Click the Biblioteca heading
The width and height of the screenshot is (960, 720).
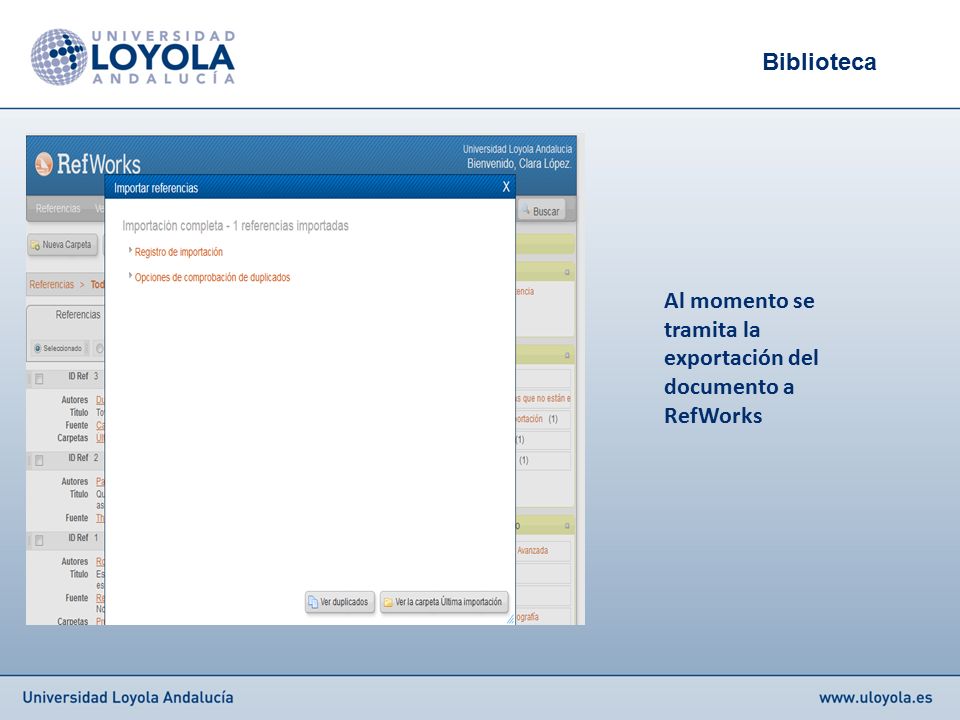coord(819,62)
